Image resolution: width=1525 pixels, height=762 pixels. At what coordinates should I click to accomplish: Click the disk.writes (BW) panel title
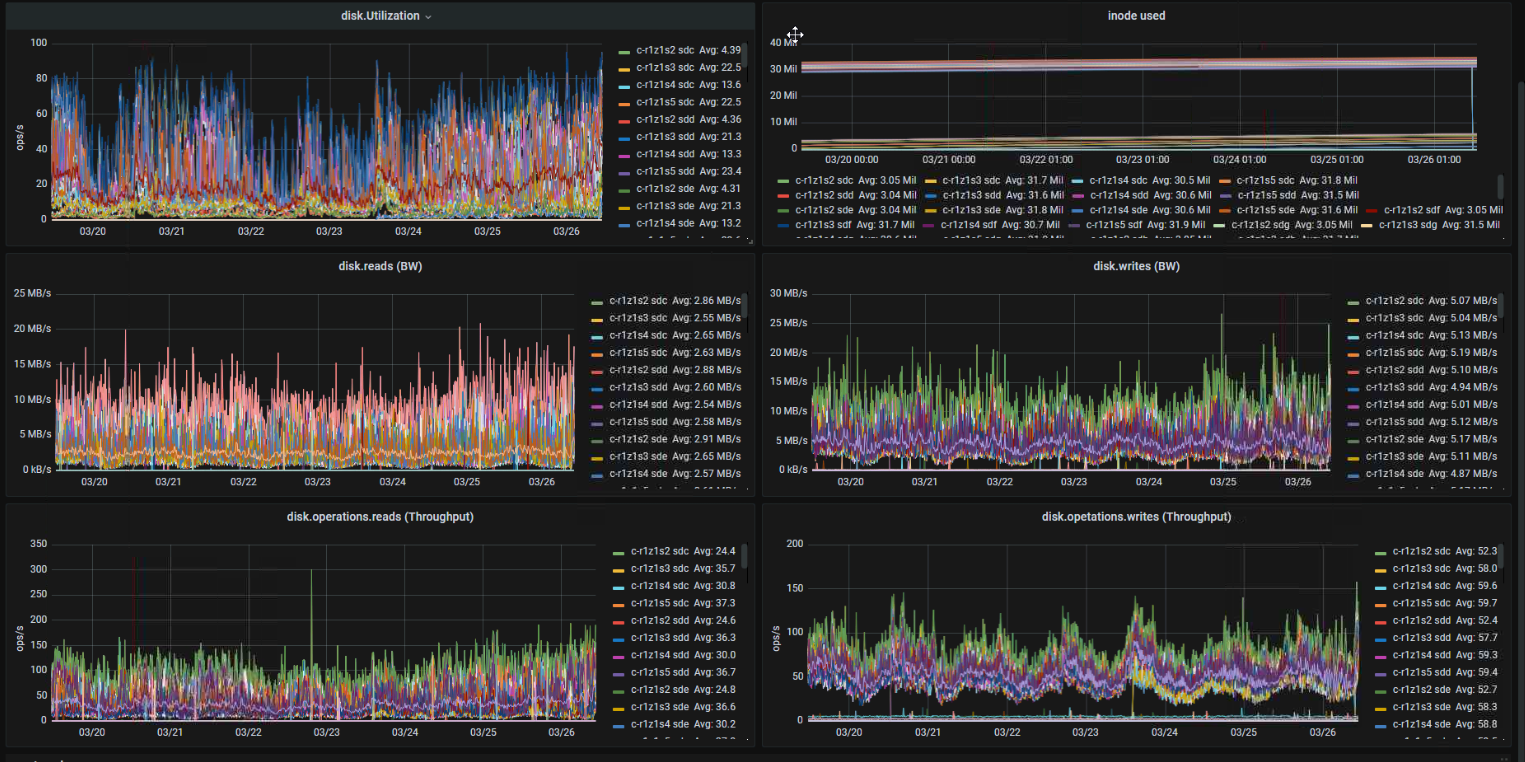pyautogui.click(x=1136, y=266)
